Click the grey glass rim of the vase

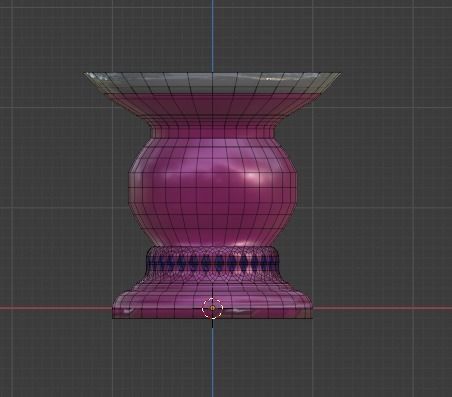pos(212,82)
